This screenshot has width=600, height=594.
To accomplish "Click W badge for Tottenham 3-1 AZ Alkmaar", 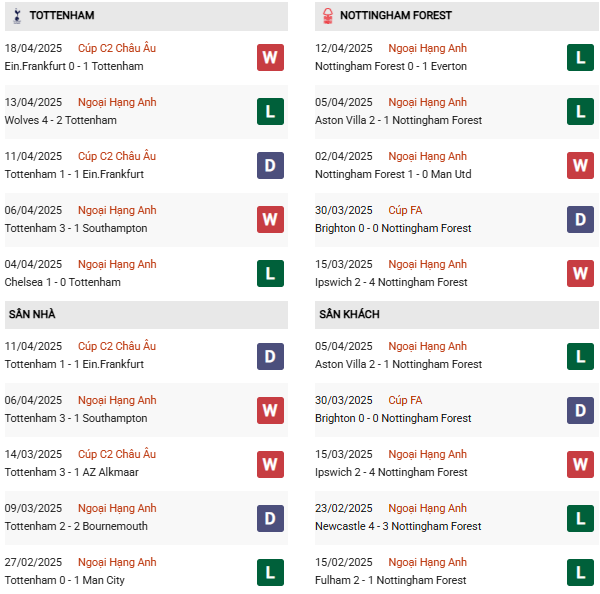I will tap(270, 463).
